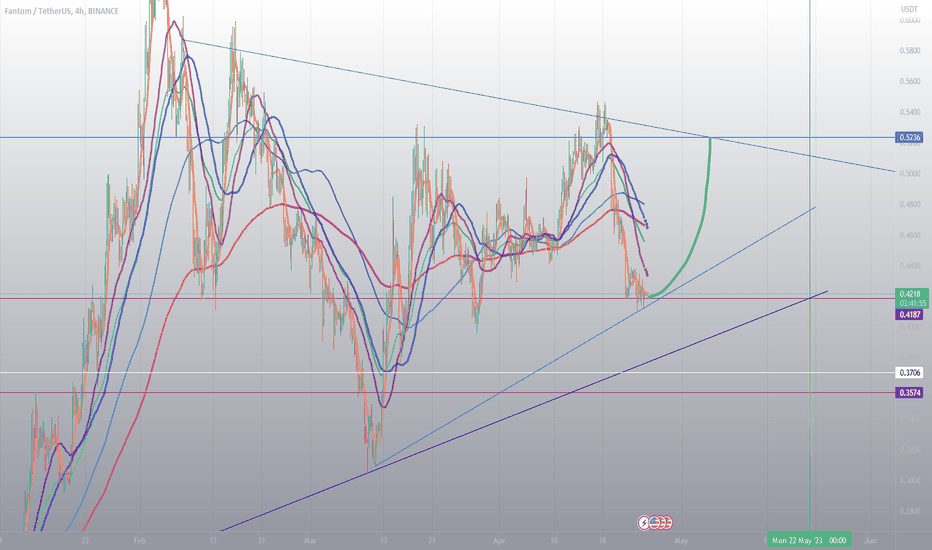The height and width of the screenshot is (550, 932).
Task: Click the USDT currency label on price axis
Action: pos(909,9)
